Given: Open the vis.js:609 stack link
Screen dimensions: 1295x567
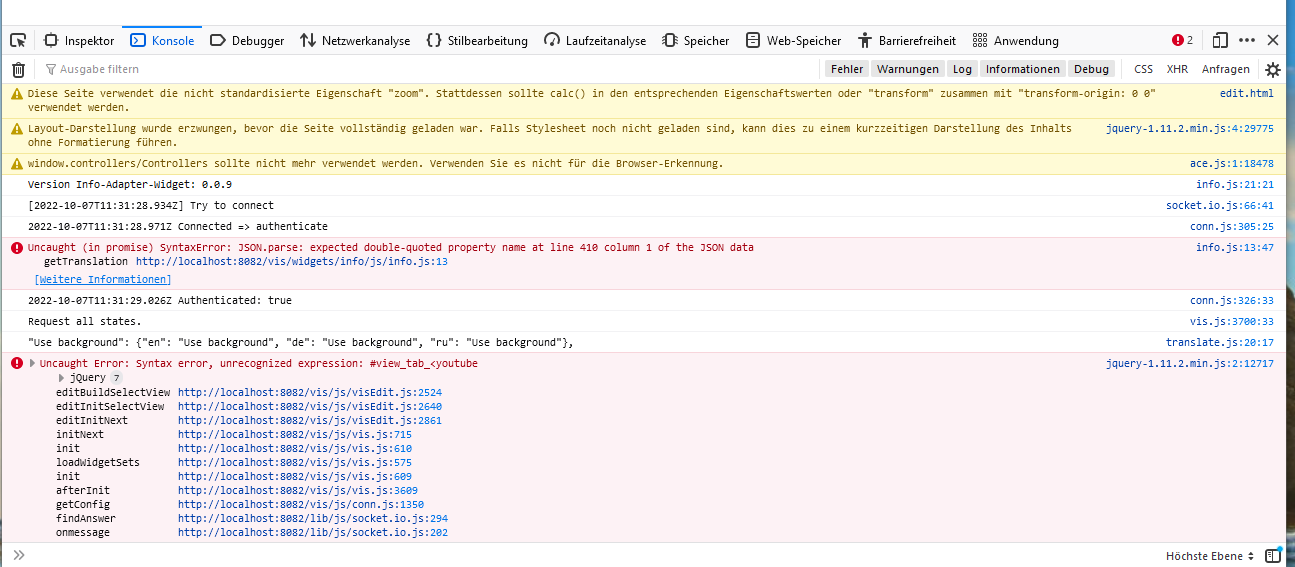Looking at the screenshot, I should click(295, 477).
